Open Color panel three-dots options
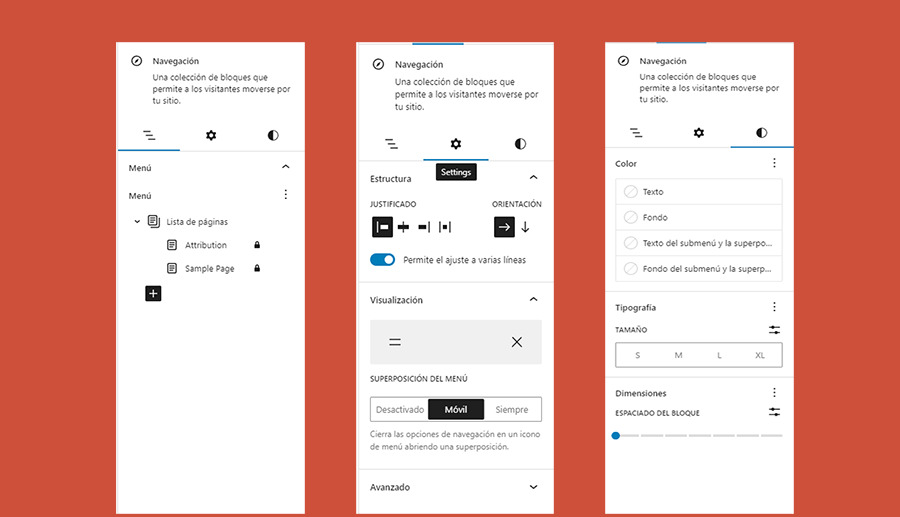This screenshot has width=900, height=517. click(774, 163)
